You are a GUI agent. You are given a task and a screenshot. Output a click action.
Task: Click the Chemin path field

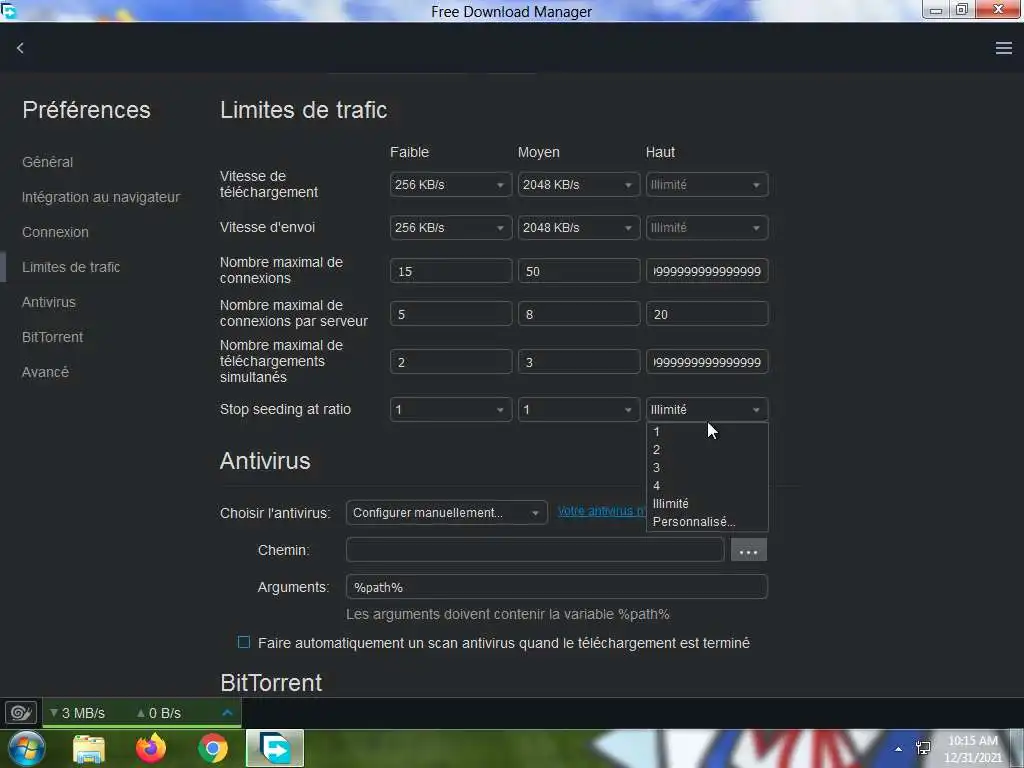point(535,550)
